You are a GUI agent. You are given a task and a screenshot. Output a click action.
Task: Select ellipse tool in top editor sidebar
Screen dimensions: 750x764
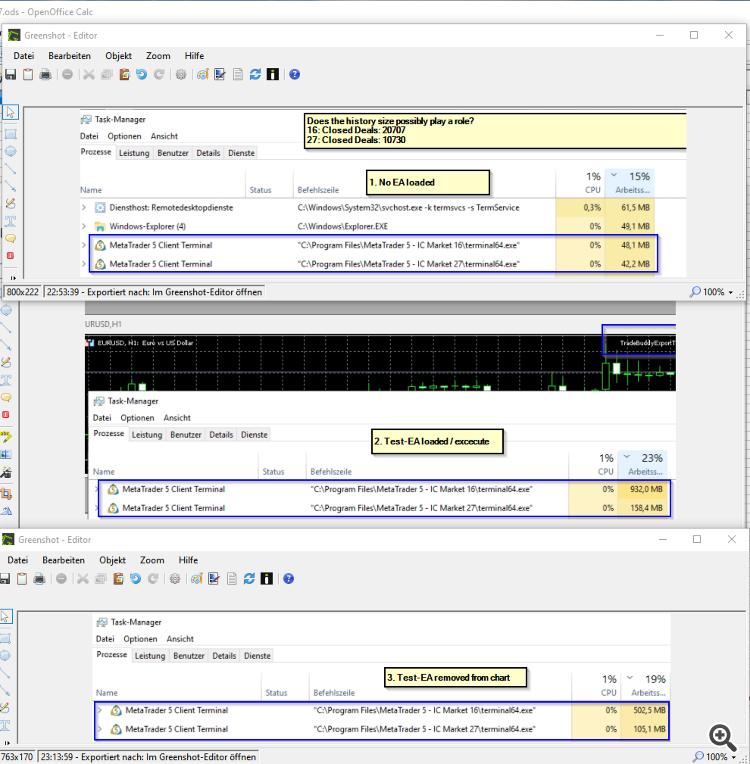(10, 152)
